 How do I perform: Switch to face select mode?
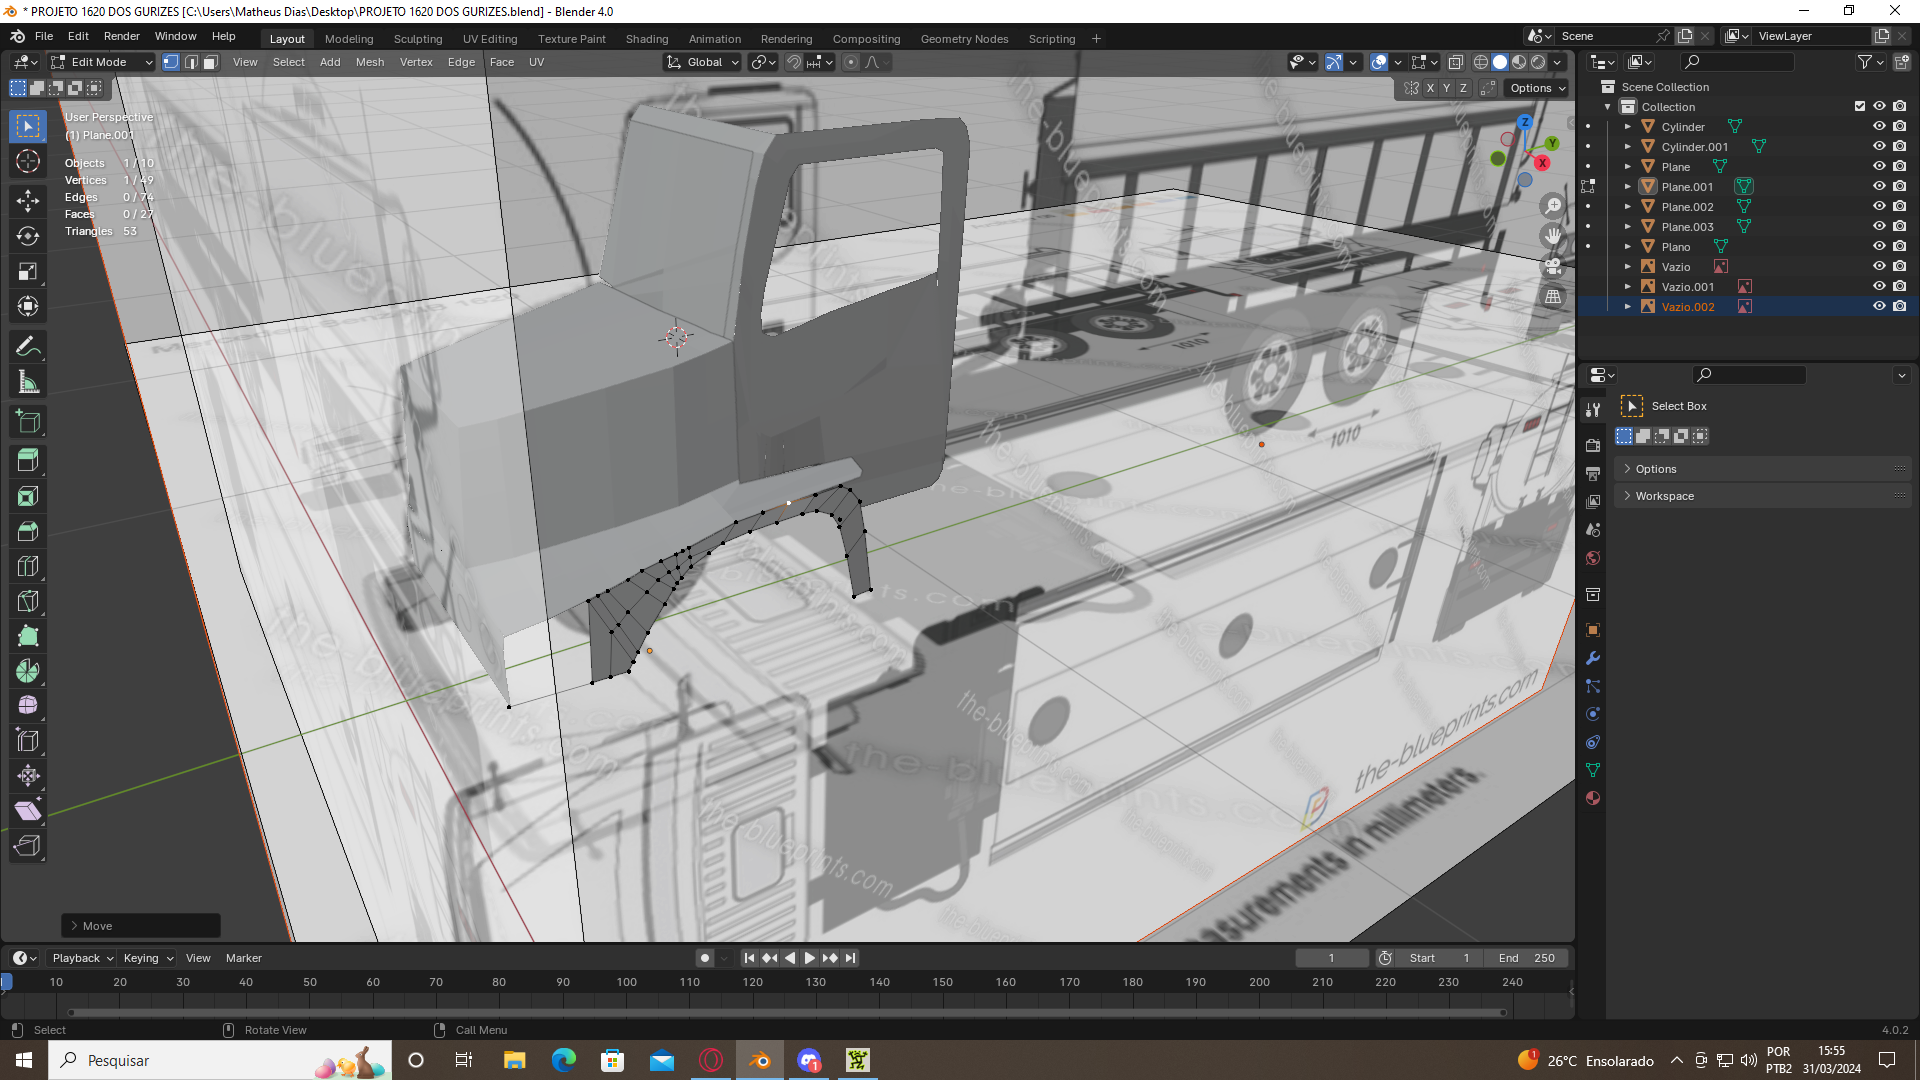(210, 62)
